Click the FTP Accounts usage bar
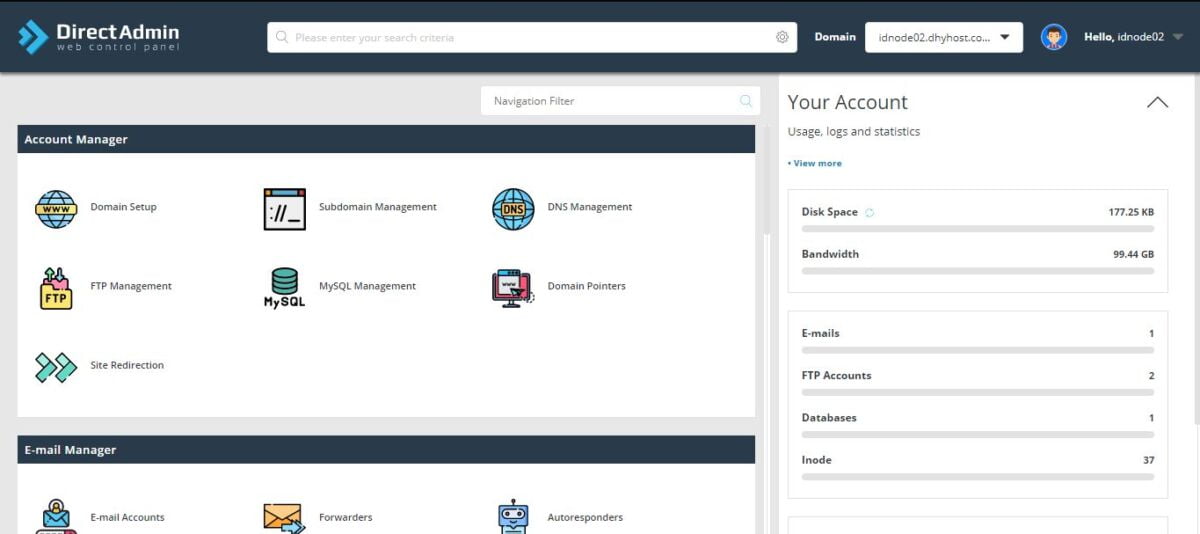 pyautogui.click(x=978, y=392)
